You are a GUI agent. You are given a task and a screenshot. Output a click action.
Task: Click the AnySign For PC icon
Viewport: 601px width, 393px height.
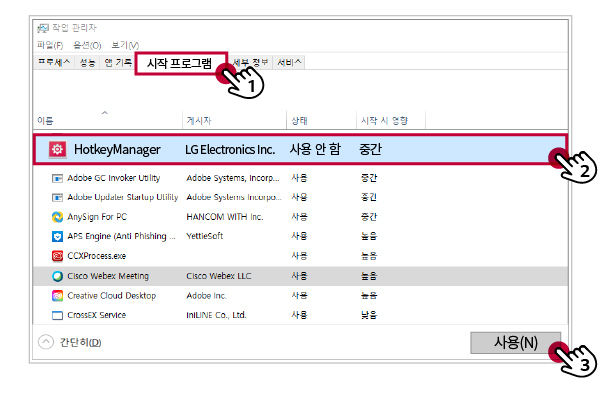point(57,217)
